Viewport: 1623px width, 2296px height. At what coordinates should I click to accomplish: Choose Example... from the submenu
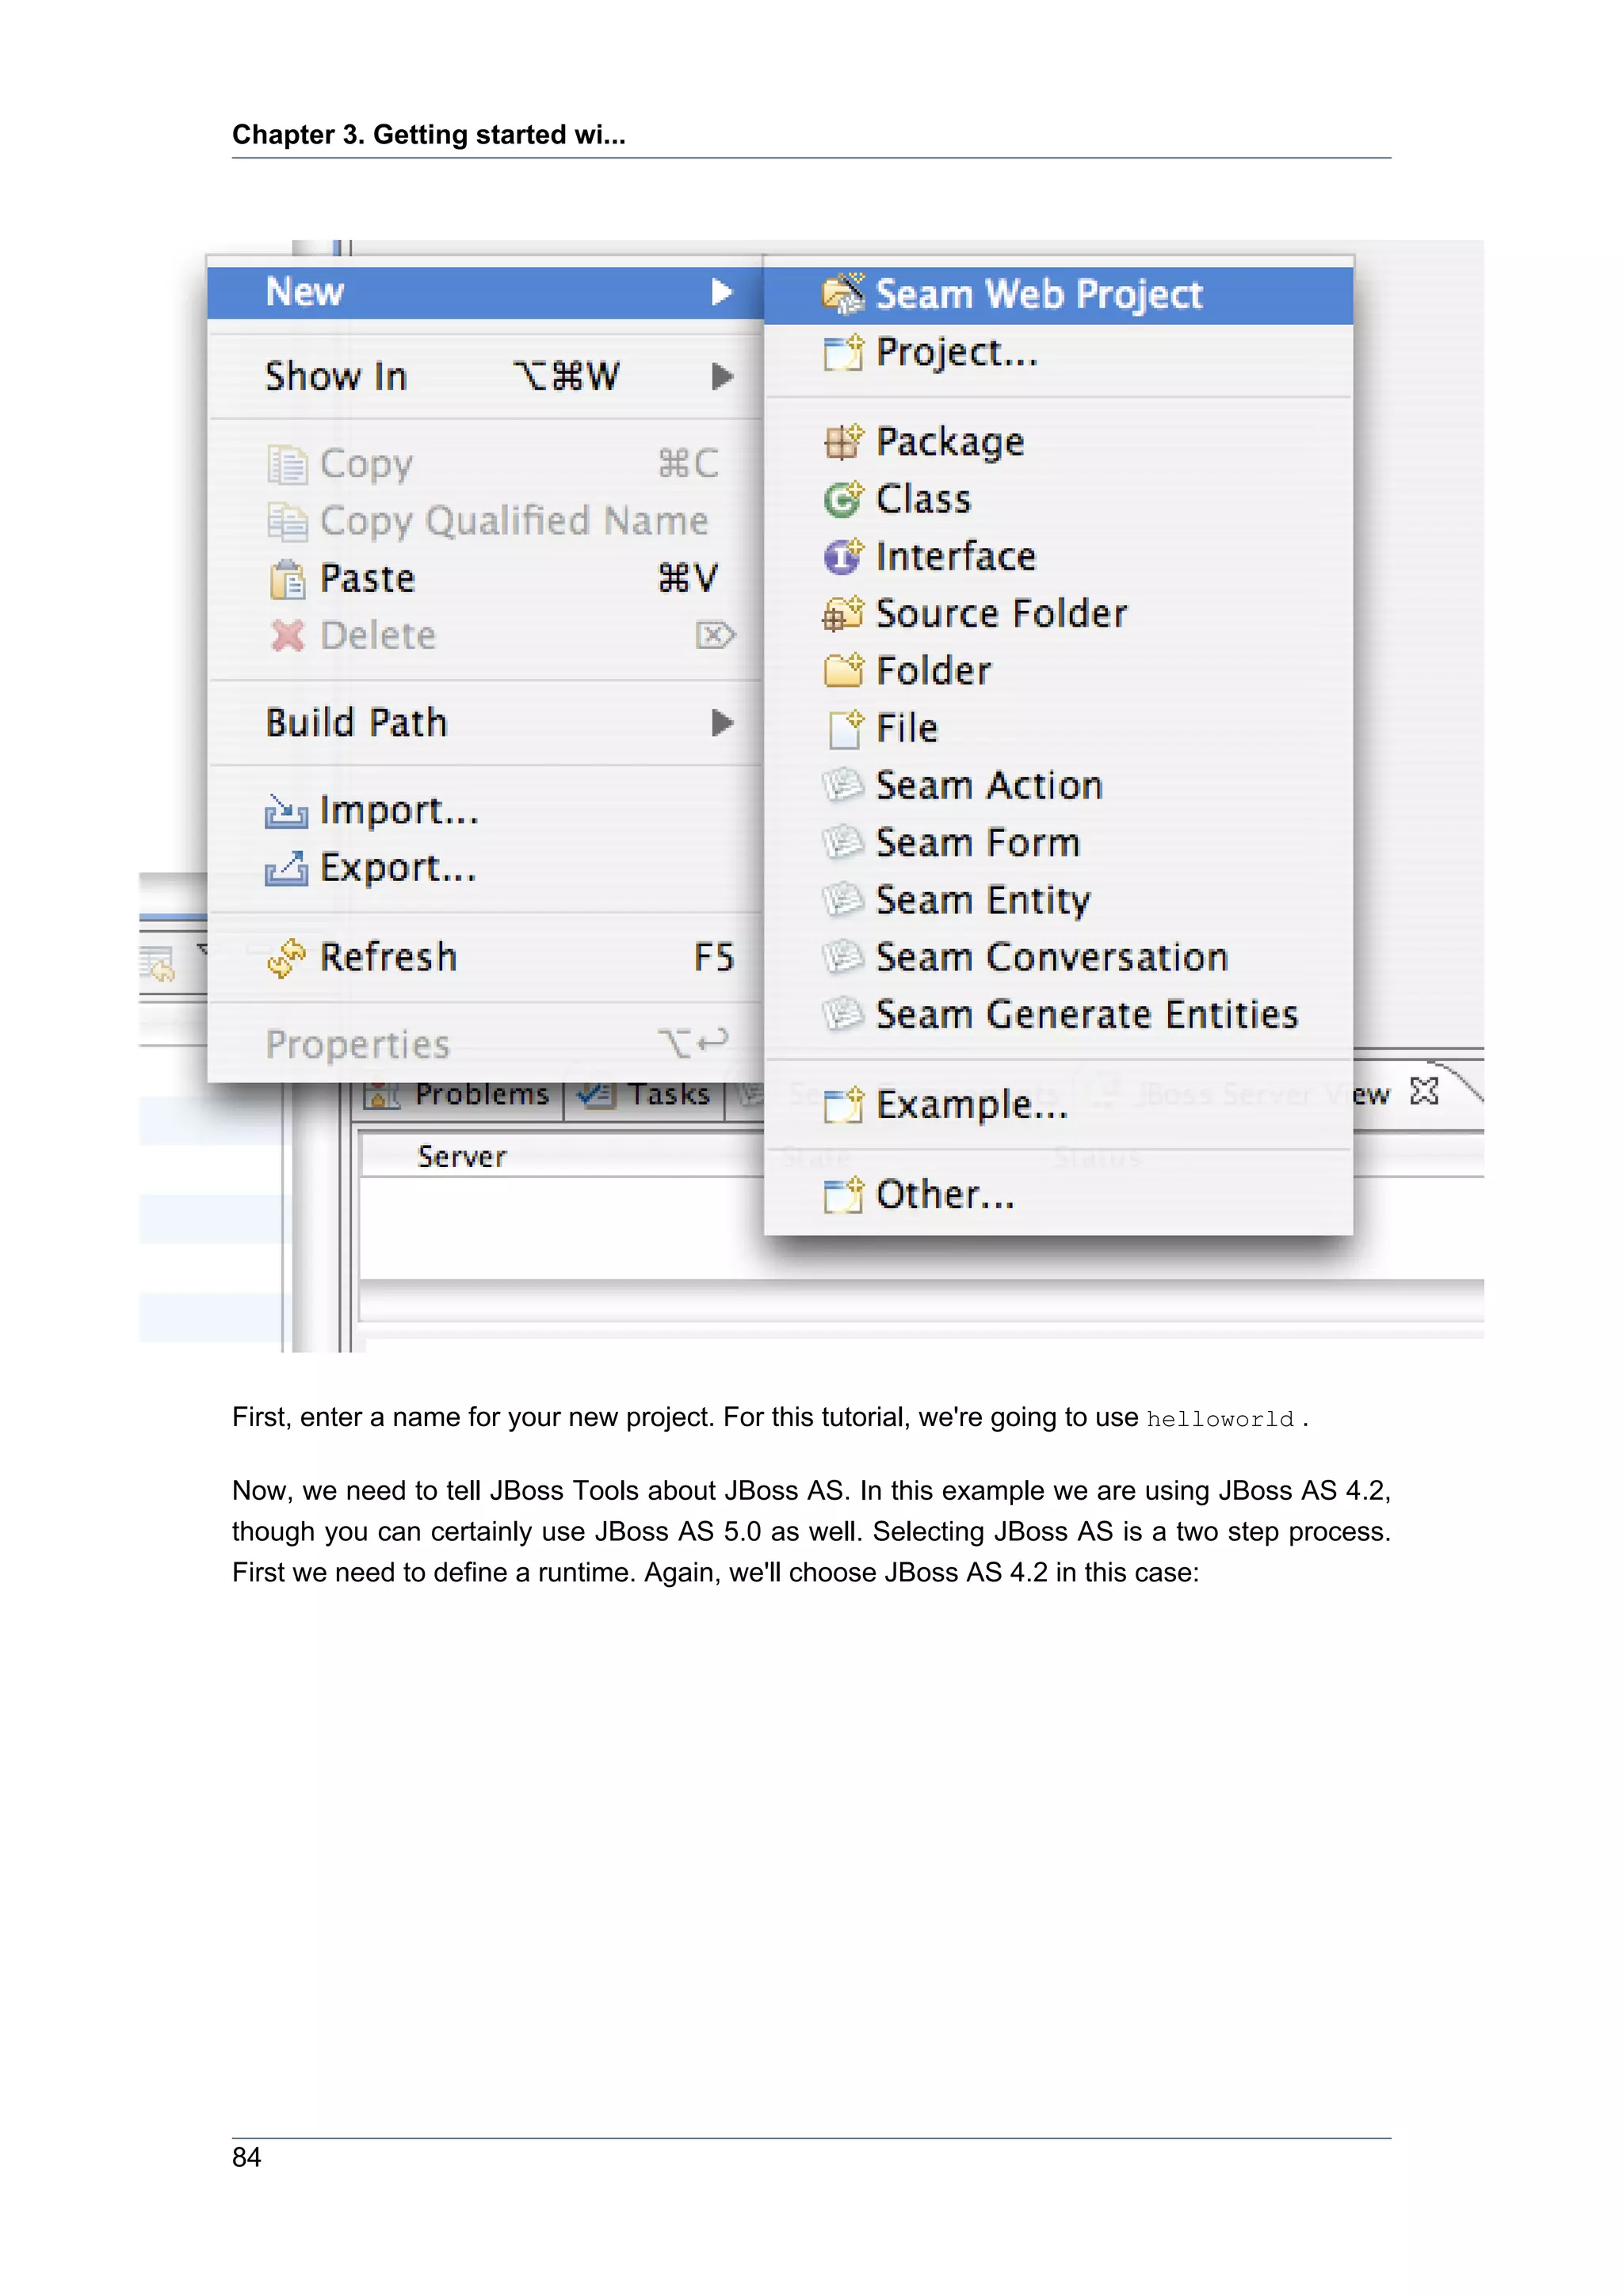point(1058,1105)
